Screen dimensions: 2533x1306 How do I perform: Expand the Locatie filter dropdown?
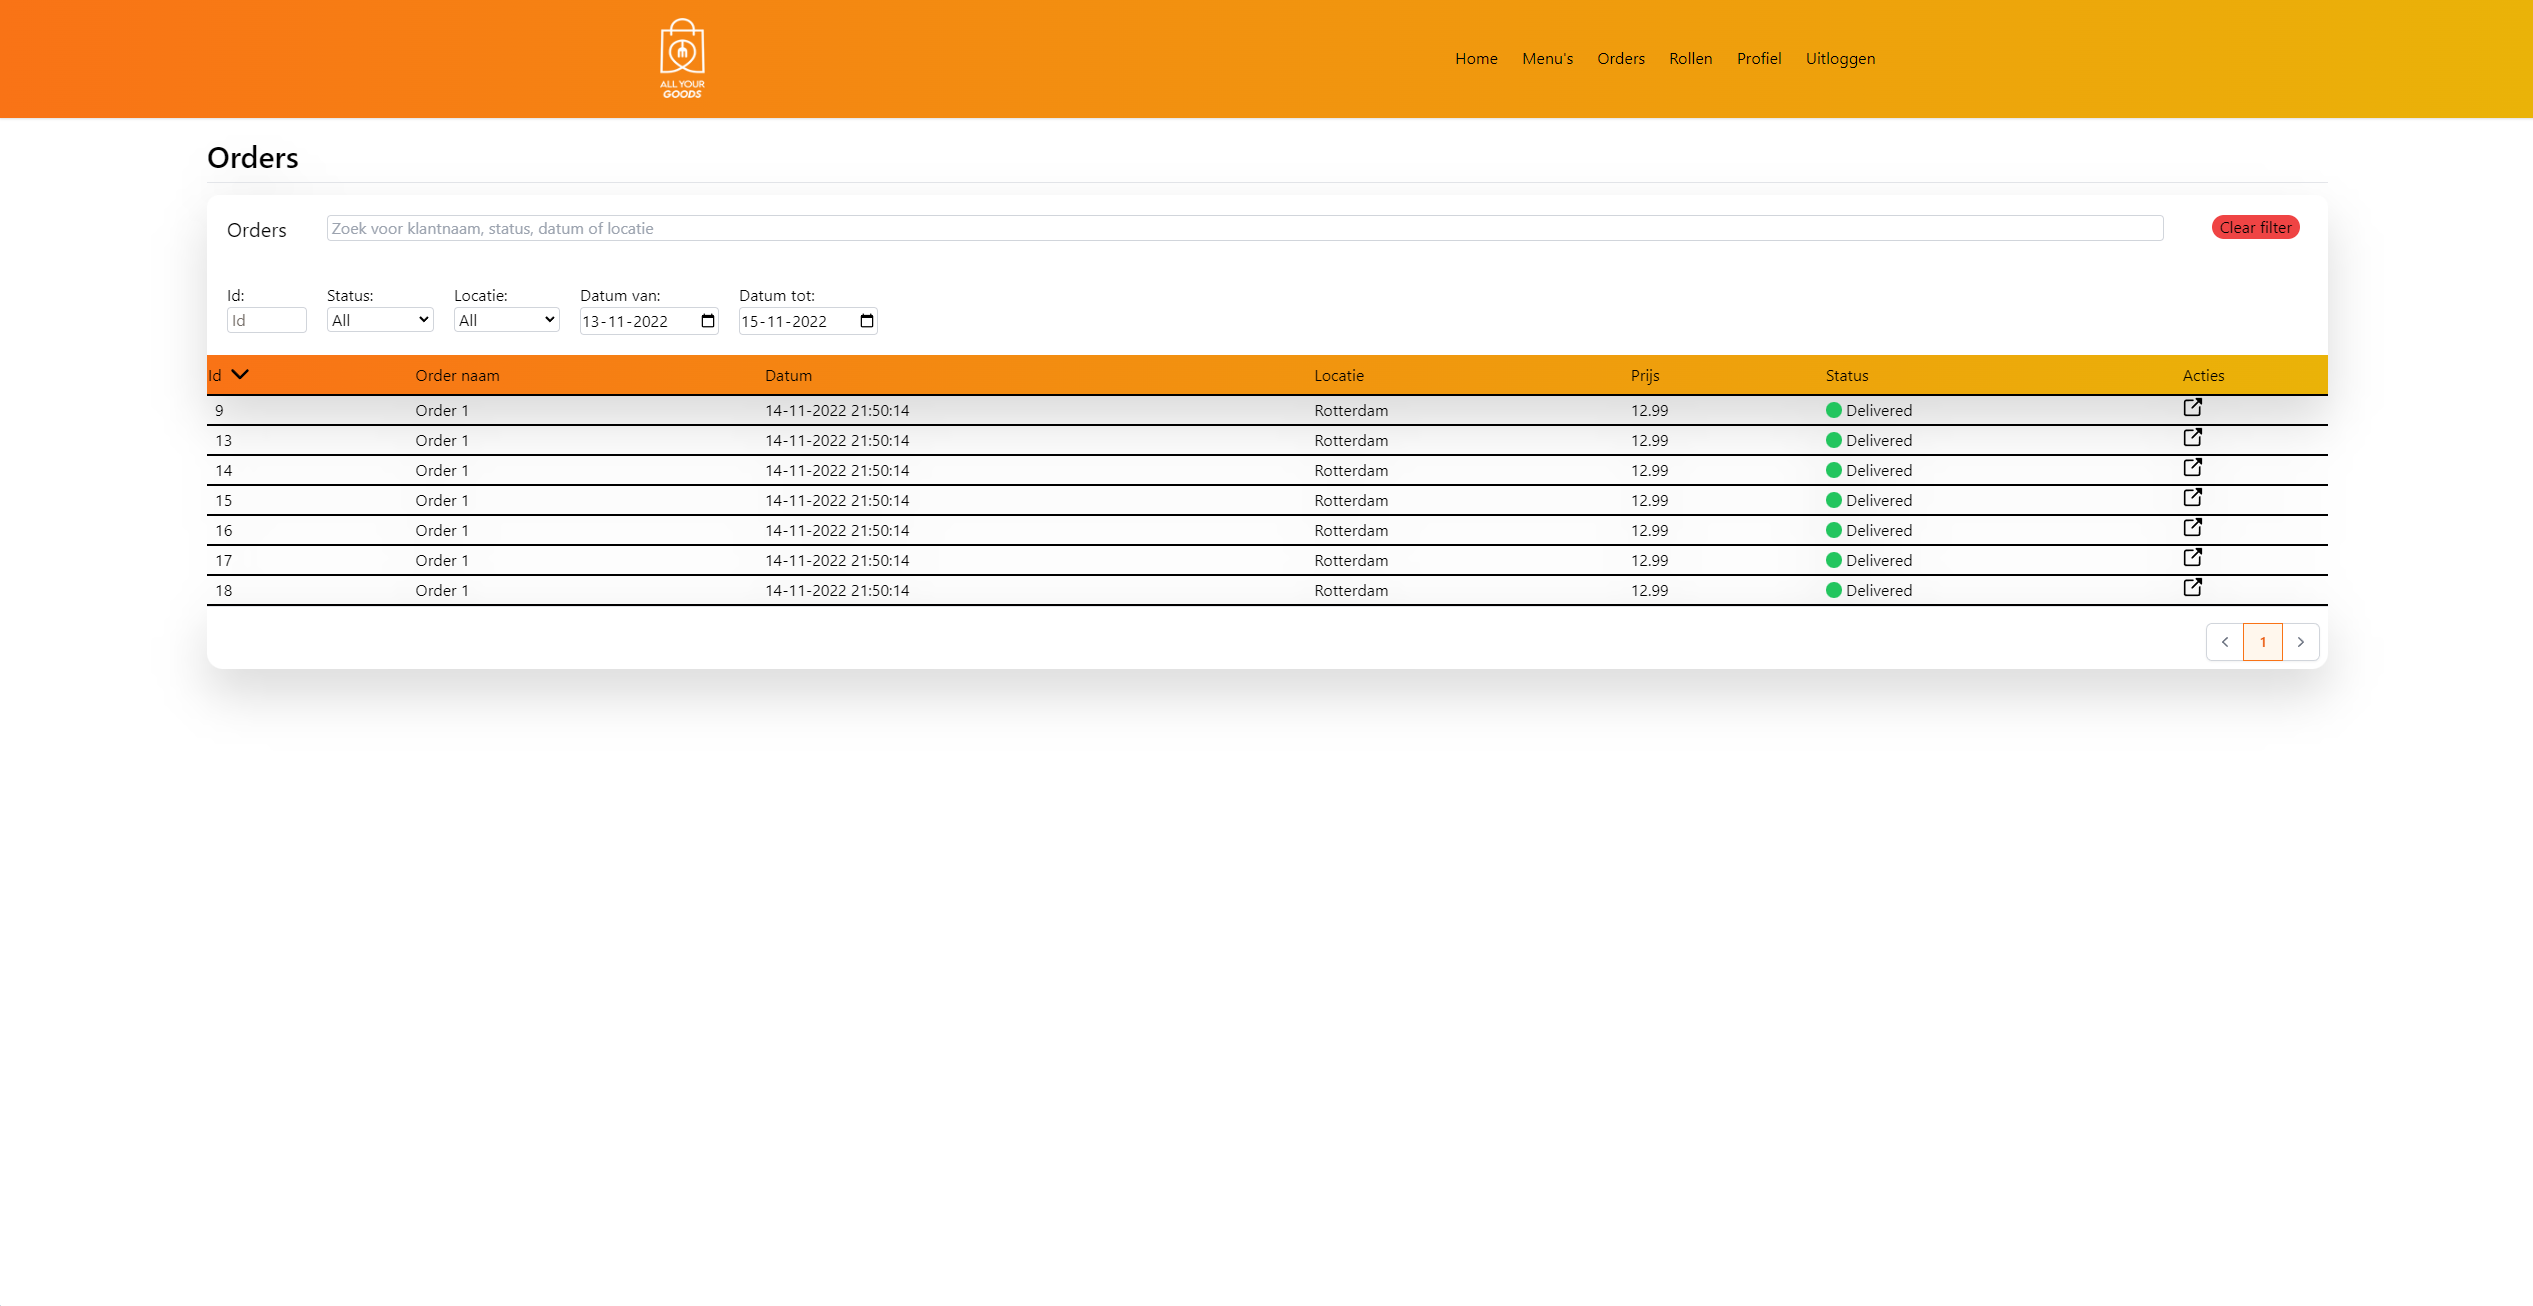tap(506, 320)
